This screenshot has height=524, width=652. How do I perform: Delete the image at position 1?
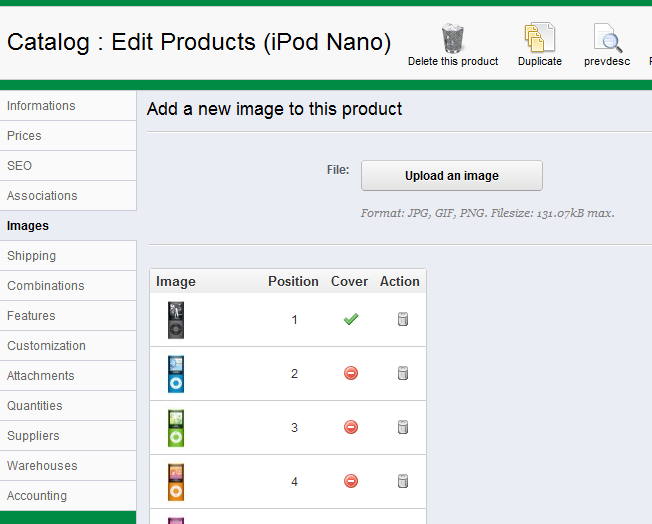tap(403, 320)
